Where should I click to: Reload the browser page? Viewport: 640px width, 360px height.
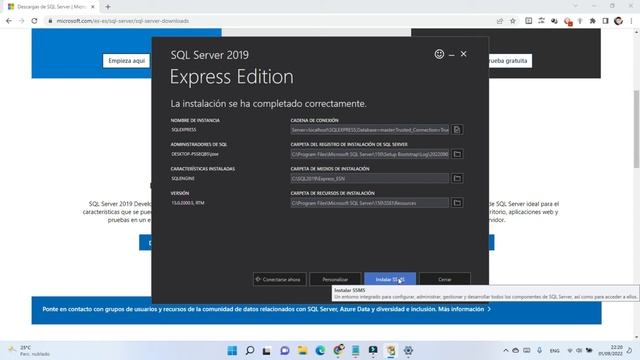34,21
